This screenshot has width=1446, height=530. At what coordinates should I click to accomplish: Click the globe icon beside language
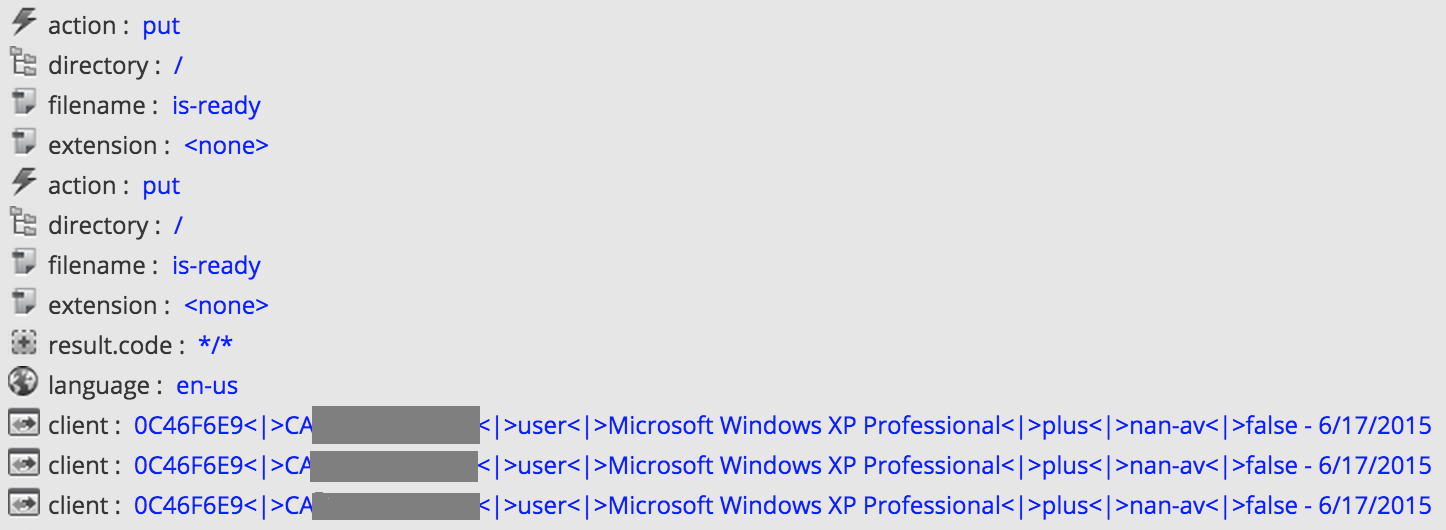23,383
